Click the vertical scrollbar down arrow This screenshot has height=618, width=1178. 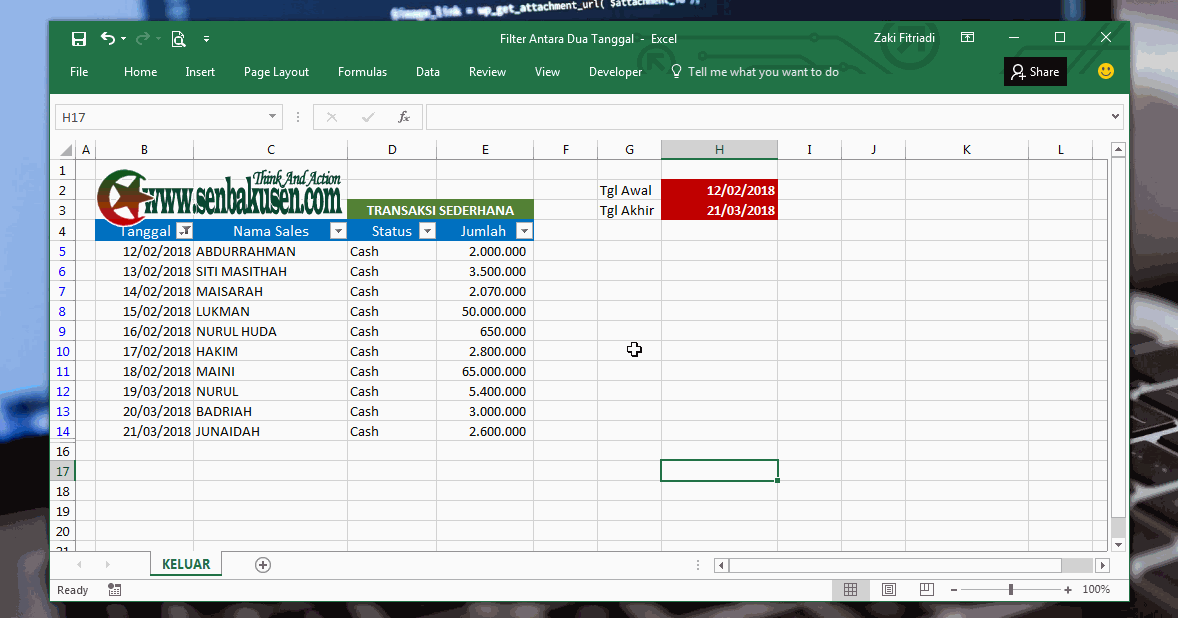1119,545
